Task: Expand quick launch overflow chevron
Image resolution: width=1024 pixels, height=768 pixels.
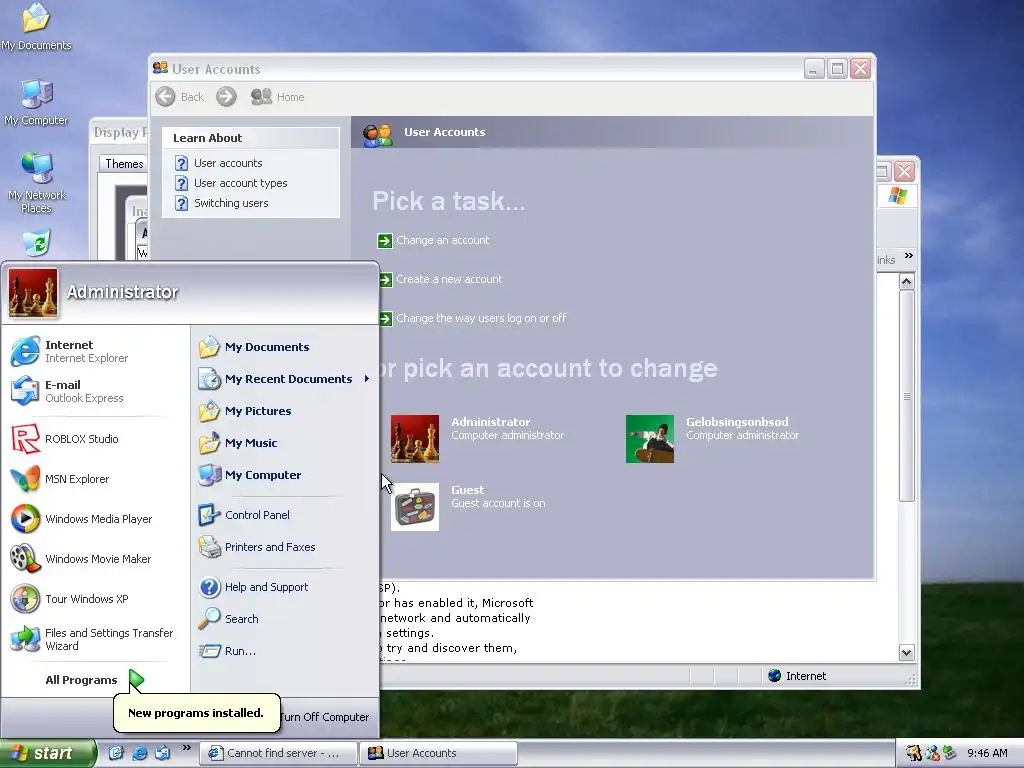Action: (187, 748)
